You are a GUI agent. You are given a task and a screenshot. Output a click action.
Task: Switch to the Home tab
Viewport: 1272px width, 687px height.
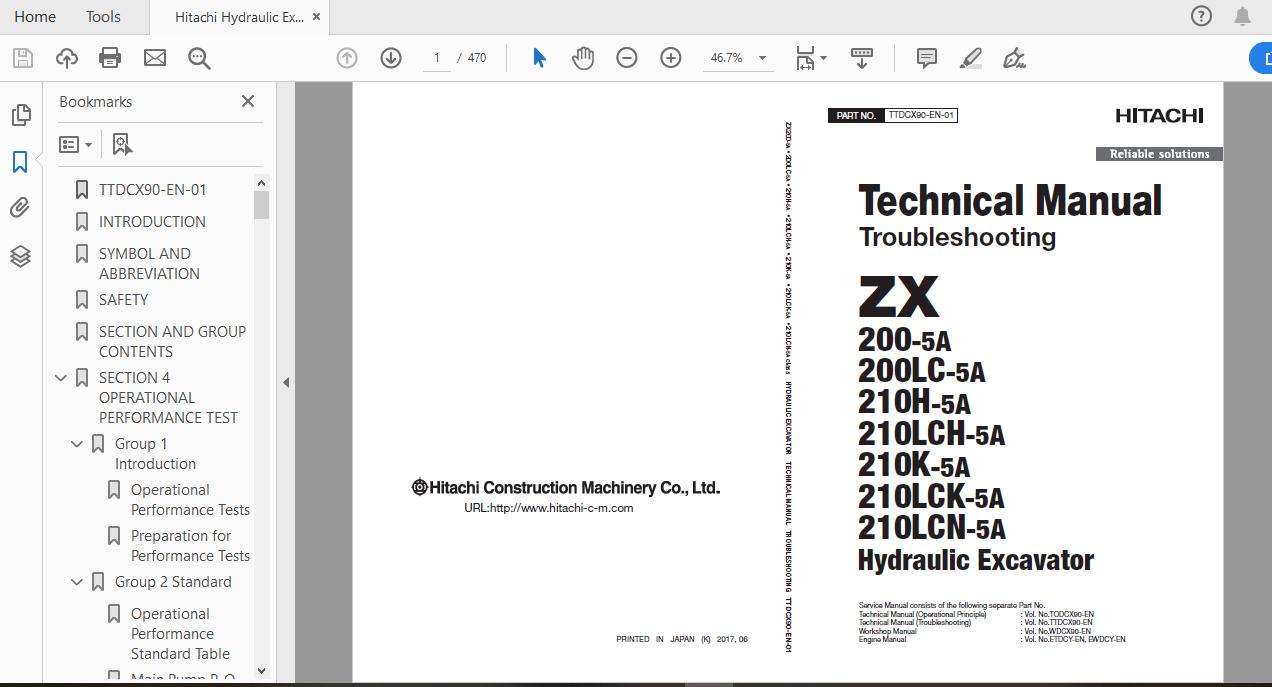point(35,16)
